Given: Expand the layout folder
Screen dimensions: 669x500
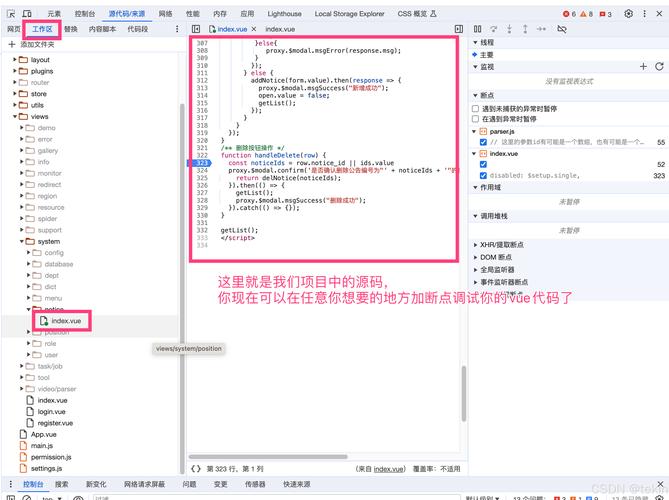Looking at the screenshot, I should (15, 60).
